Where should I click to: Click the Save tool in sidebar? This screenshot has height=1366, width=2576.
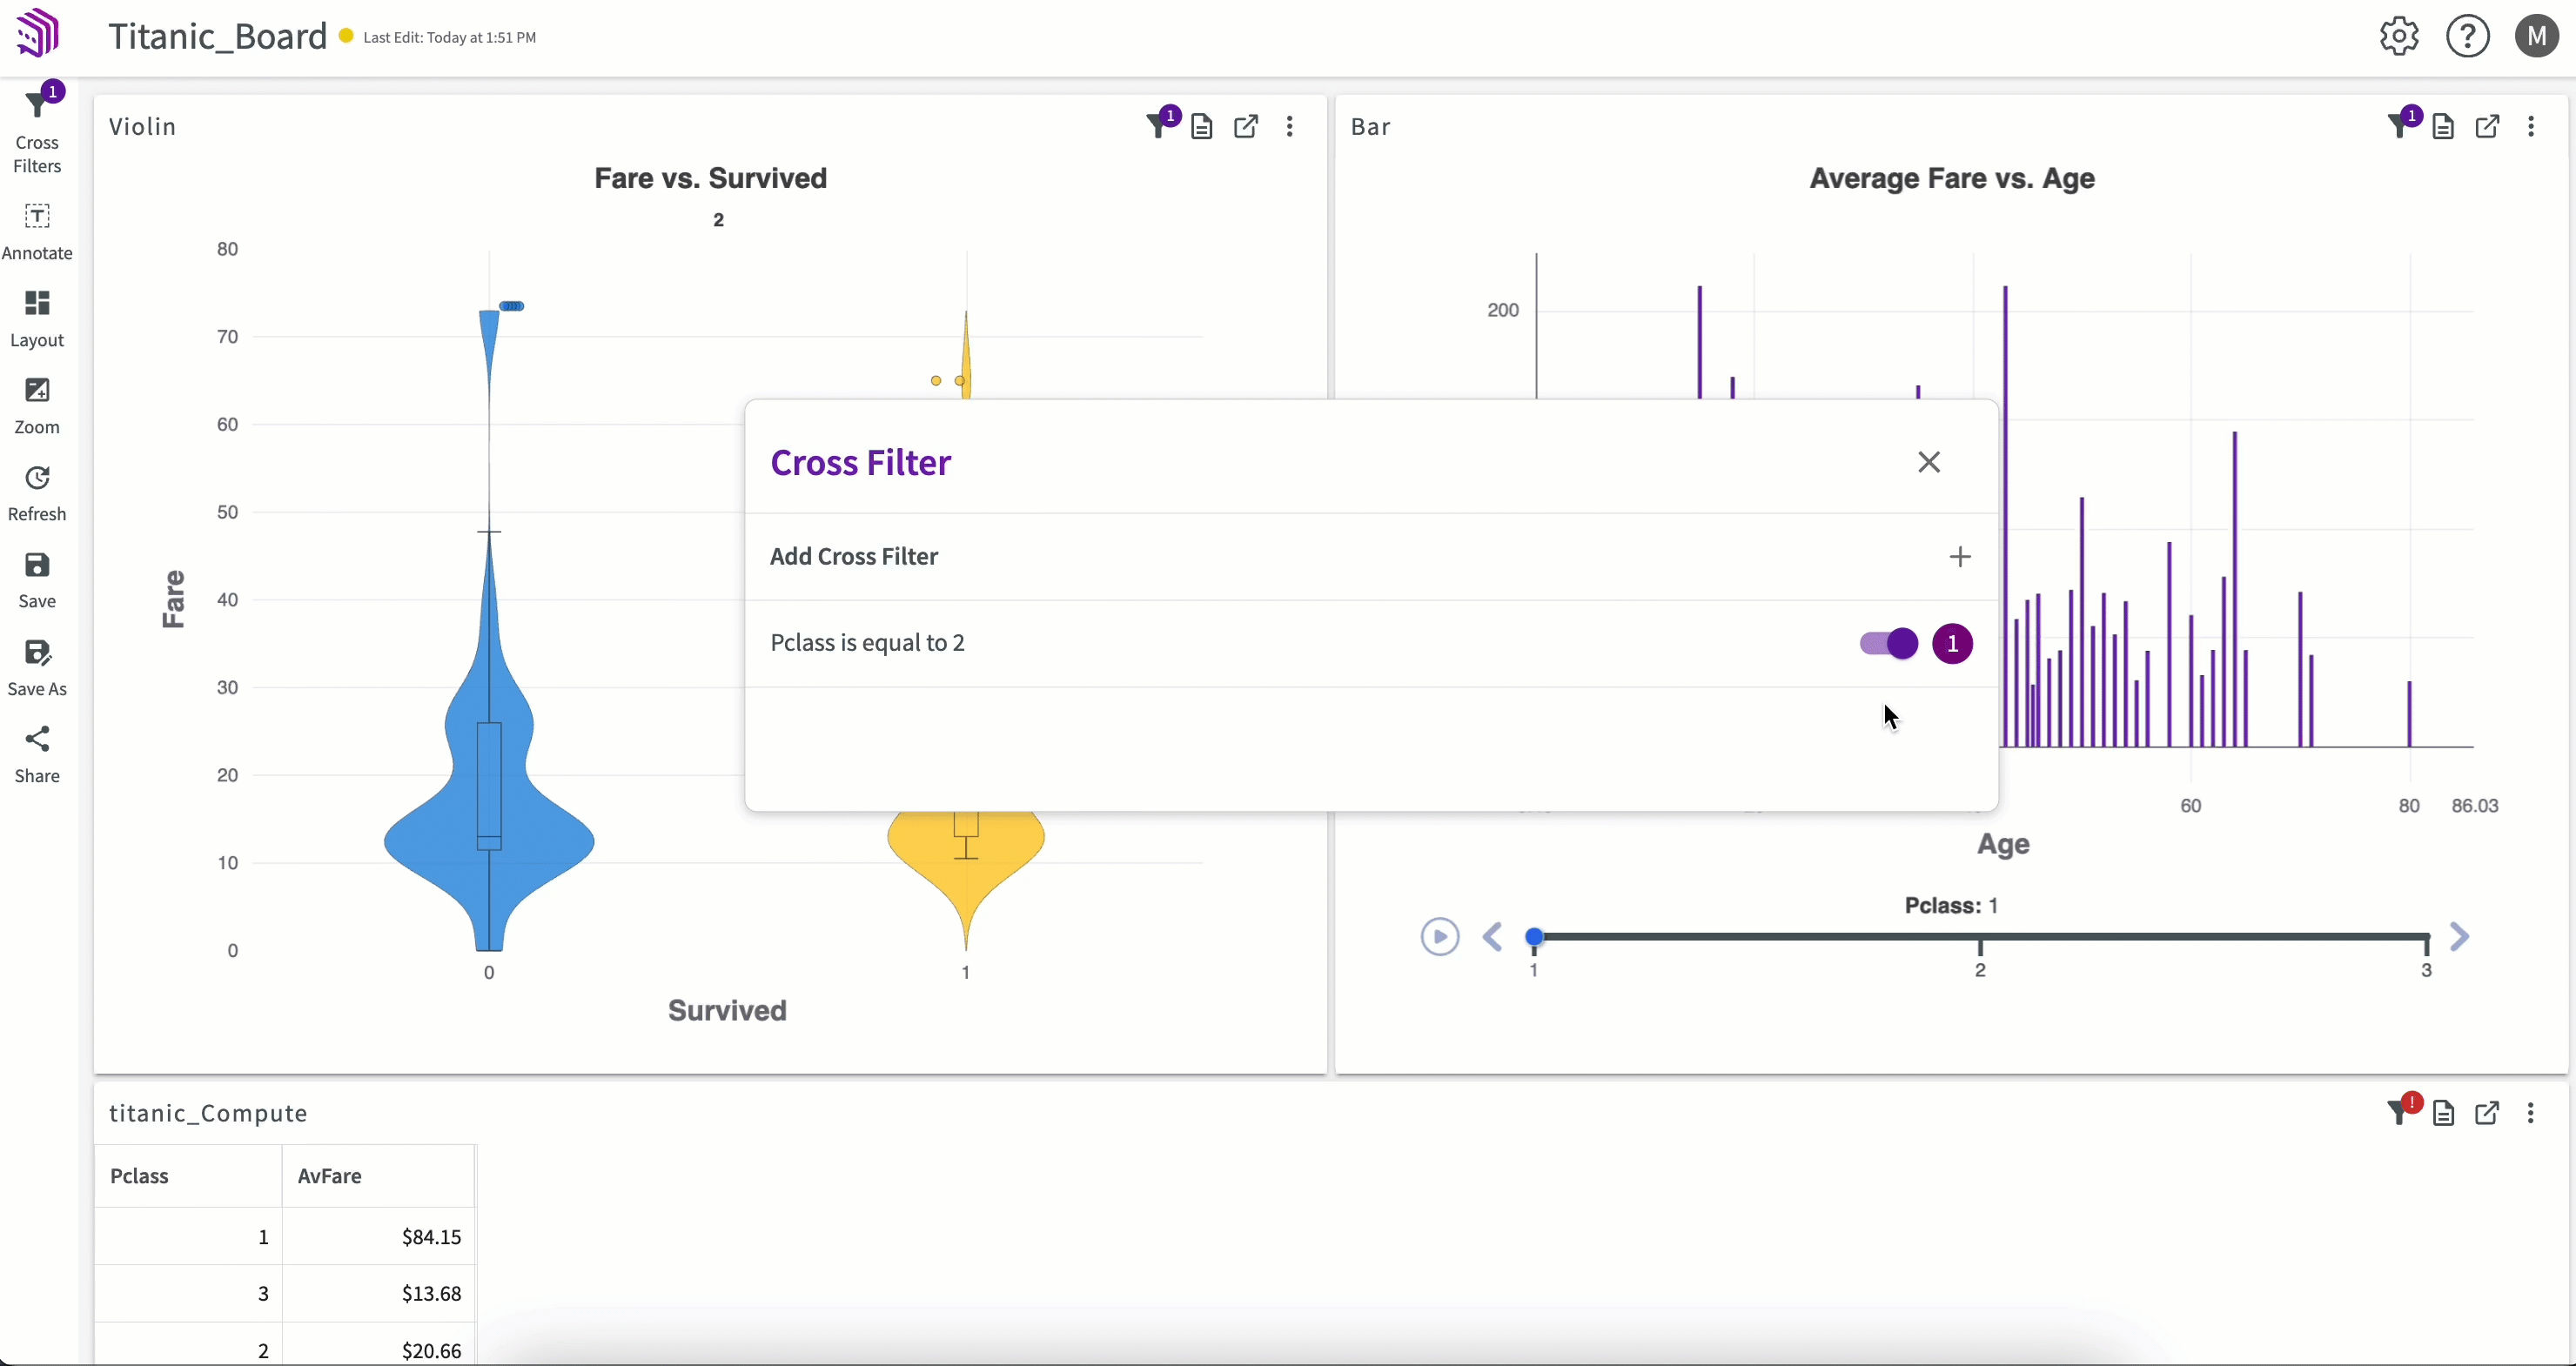(37, 579)
